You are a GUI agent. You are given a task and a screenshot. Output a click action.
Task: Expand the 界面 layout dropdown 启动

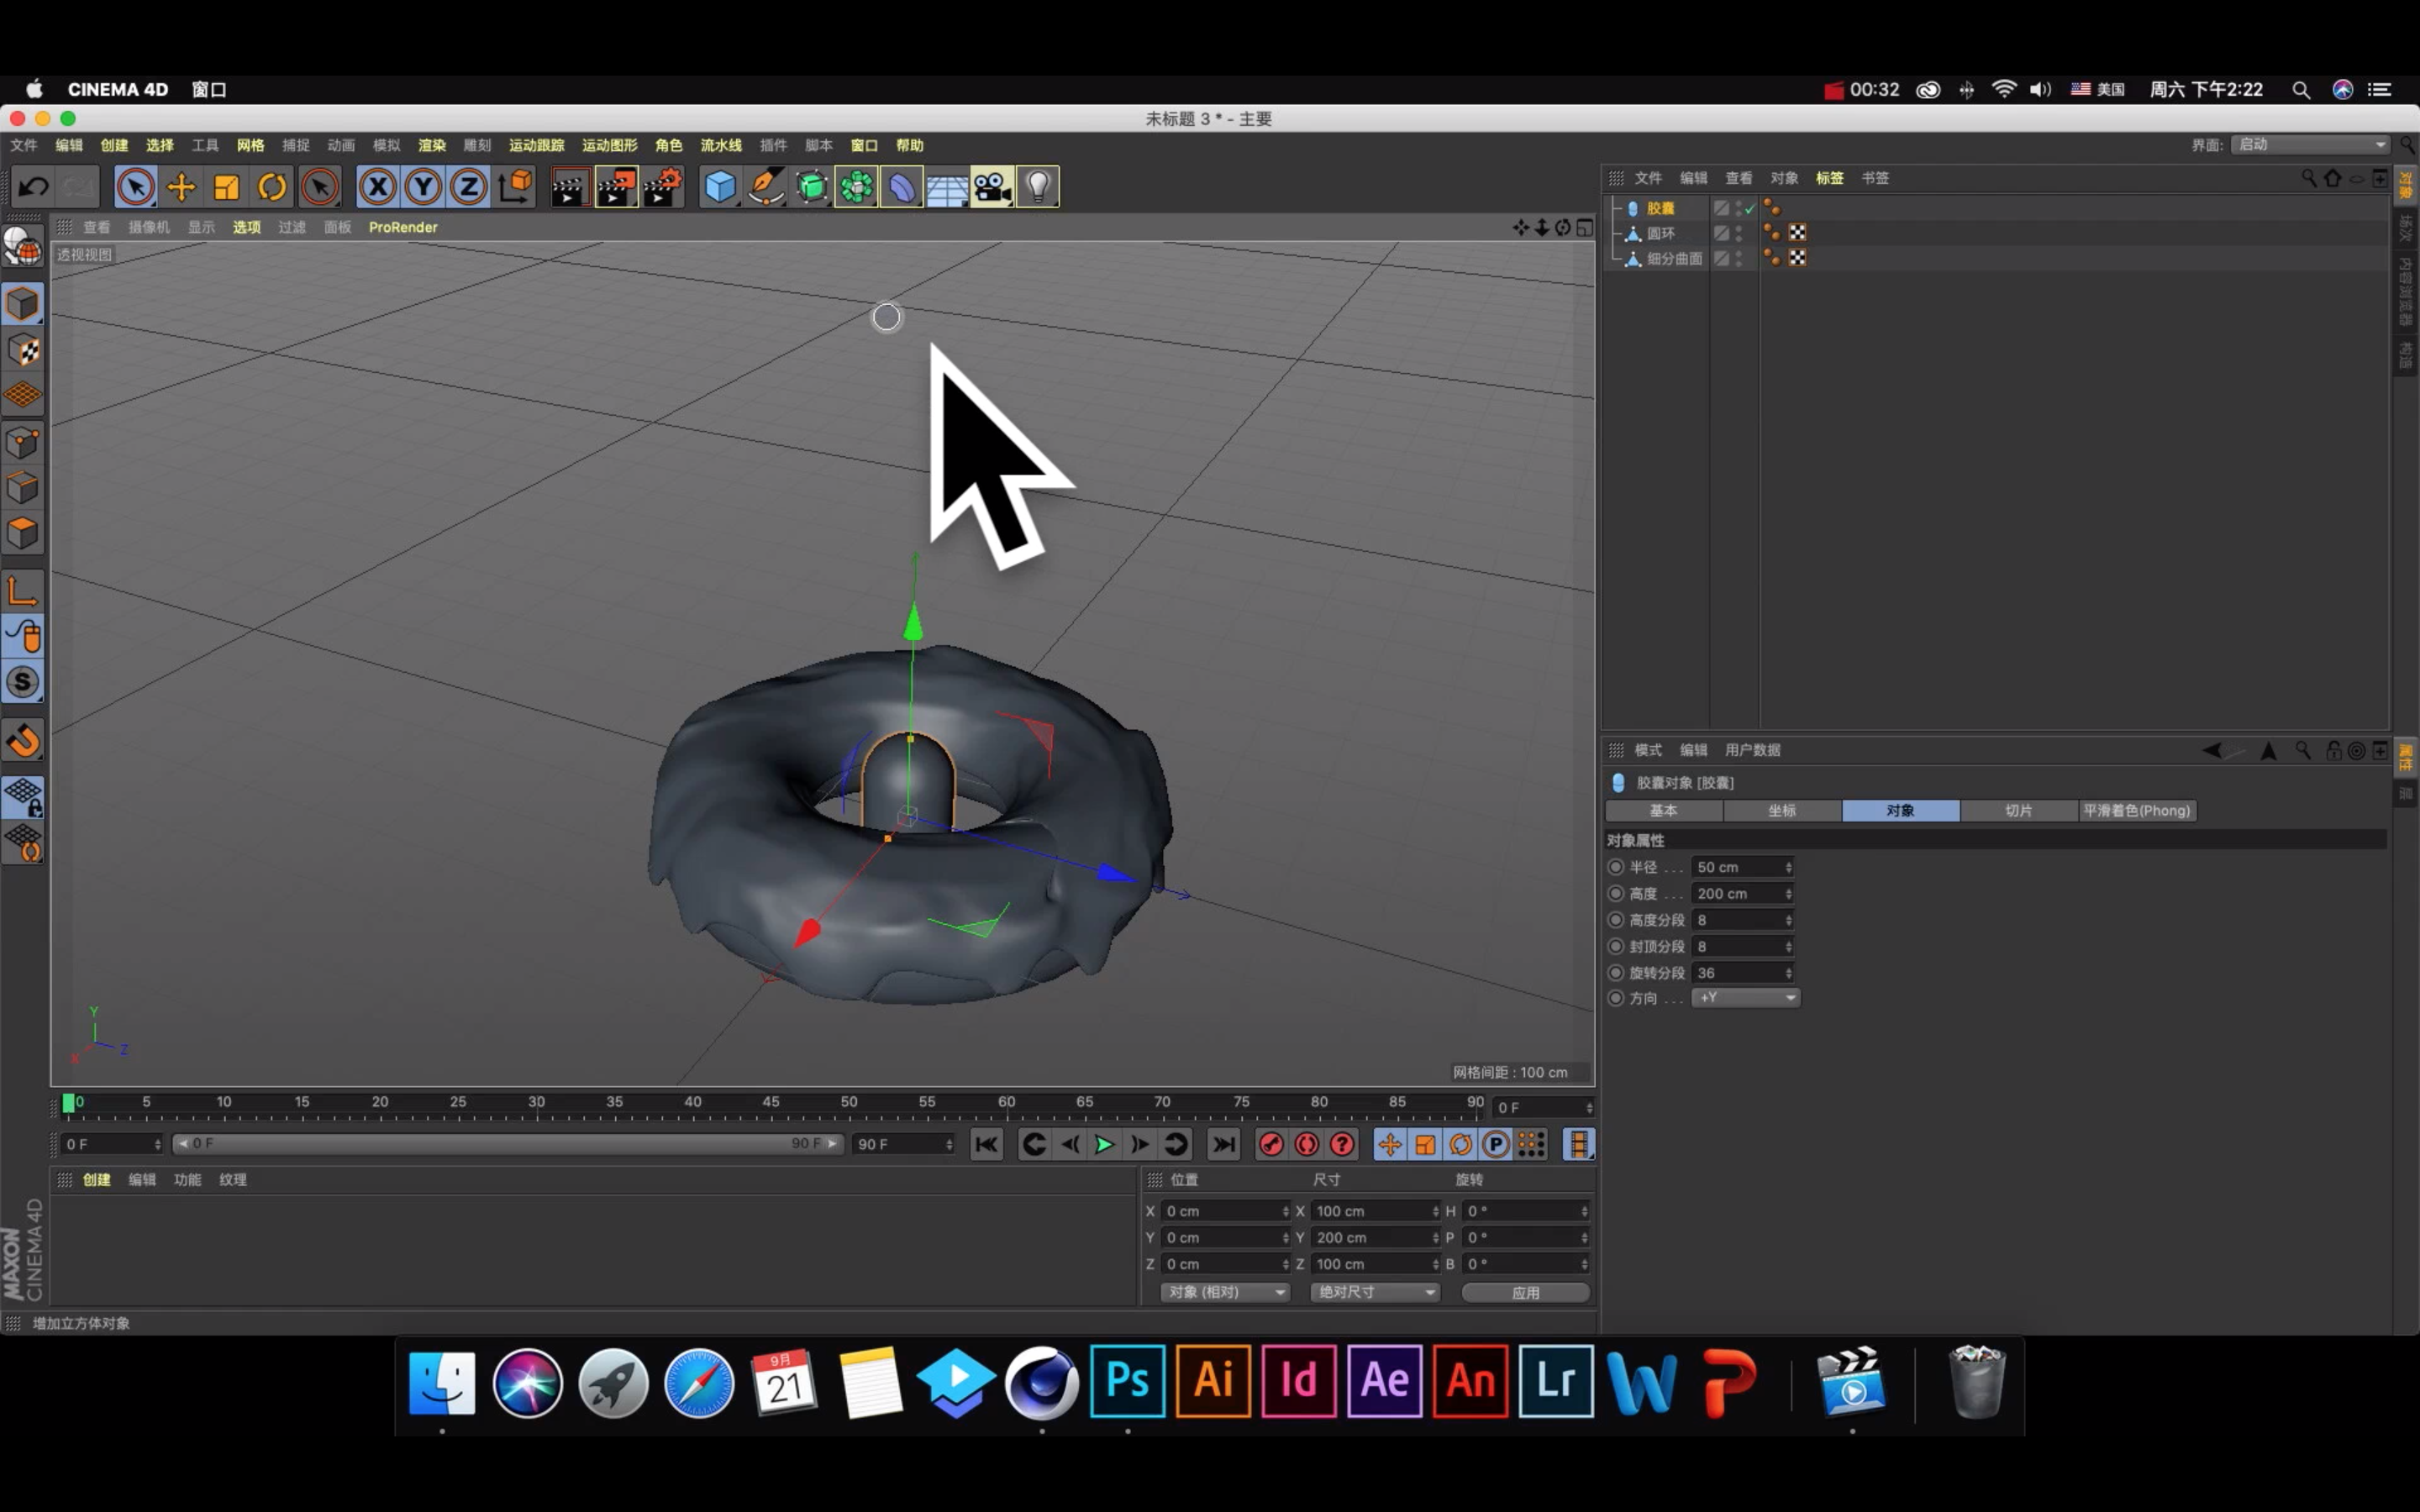[2311, 145]
